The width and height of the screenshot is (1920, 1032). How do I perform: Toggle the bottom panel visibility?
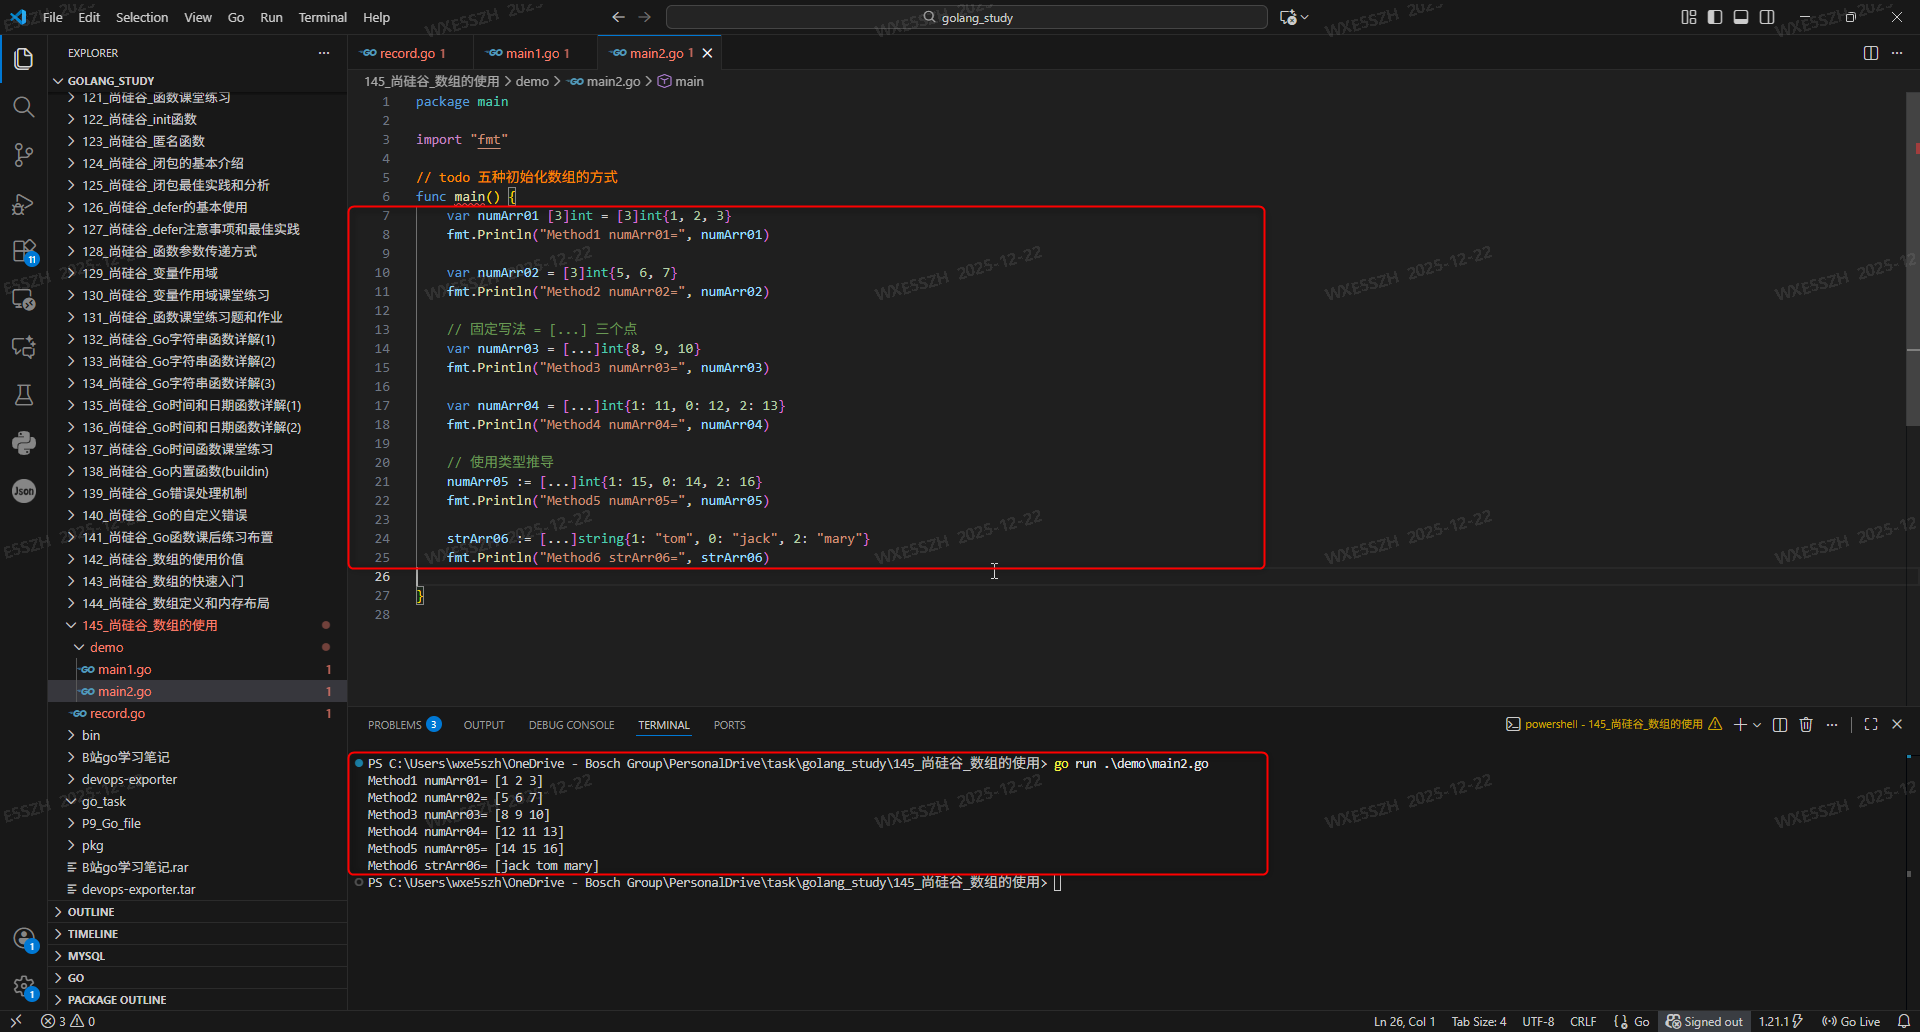point(1741,17)
